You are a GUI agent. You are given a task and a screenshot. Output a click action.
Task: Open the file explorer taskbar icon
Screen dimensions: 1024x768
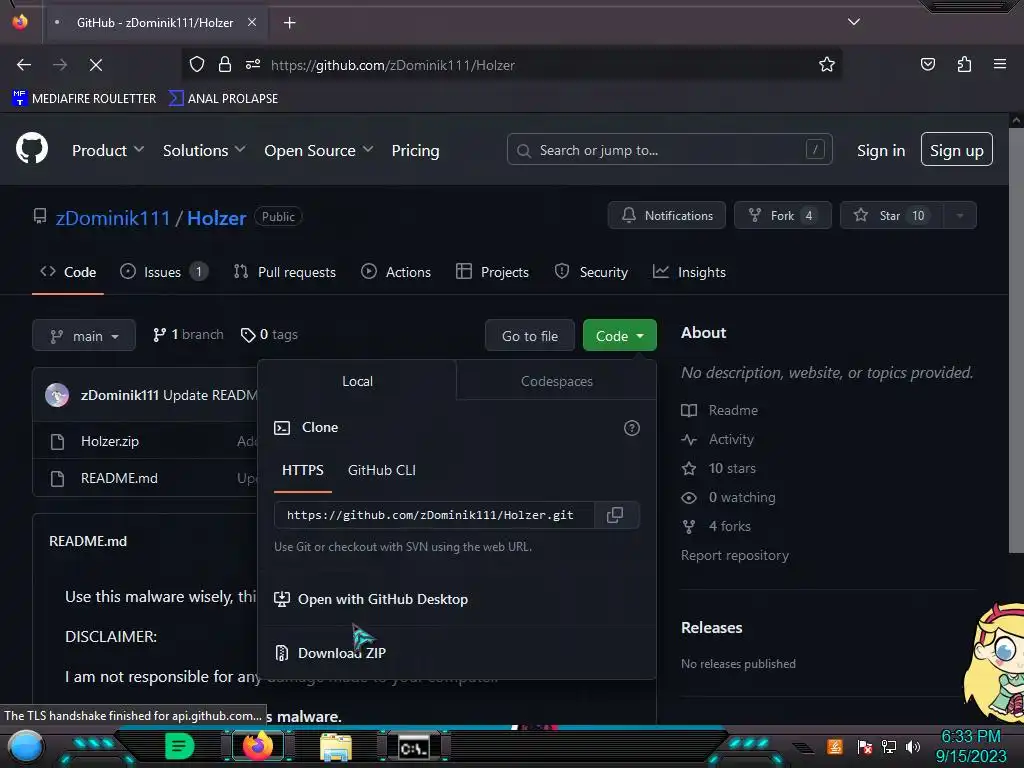336,746
